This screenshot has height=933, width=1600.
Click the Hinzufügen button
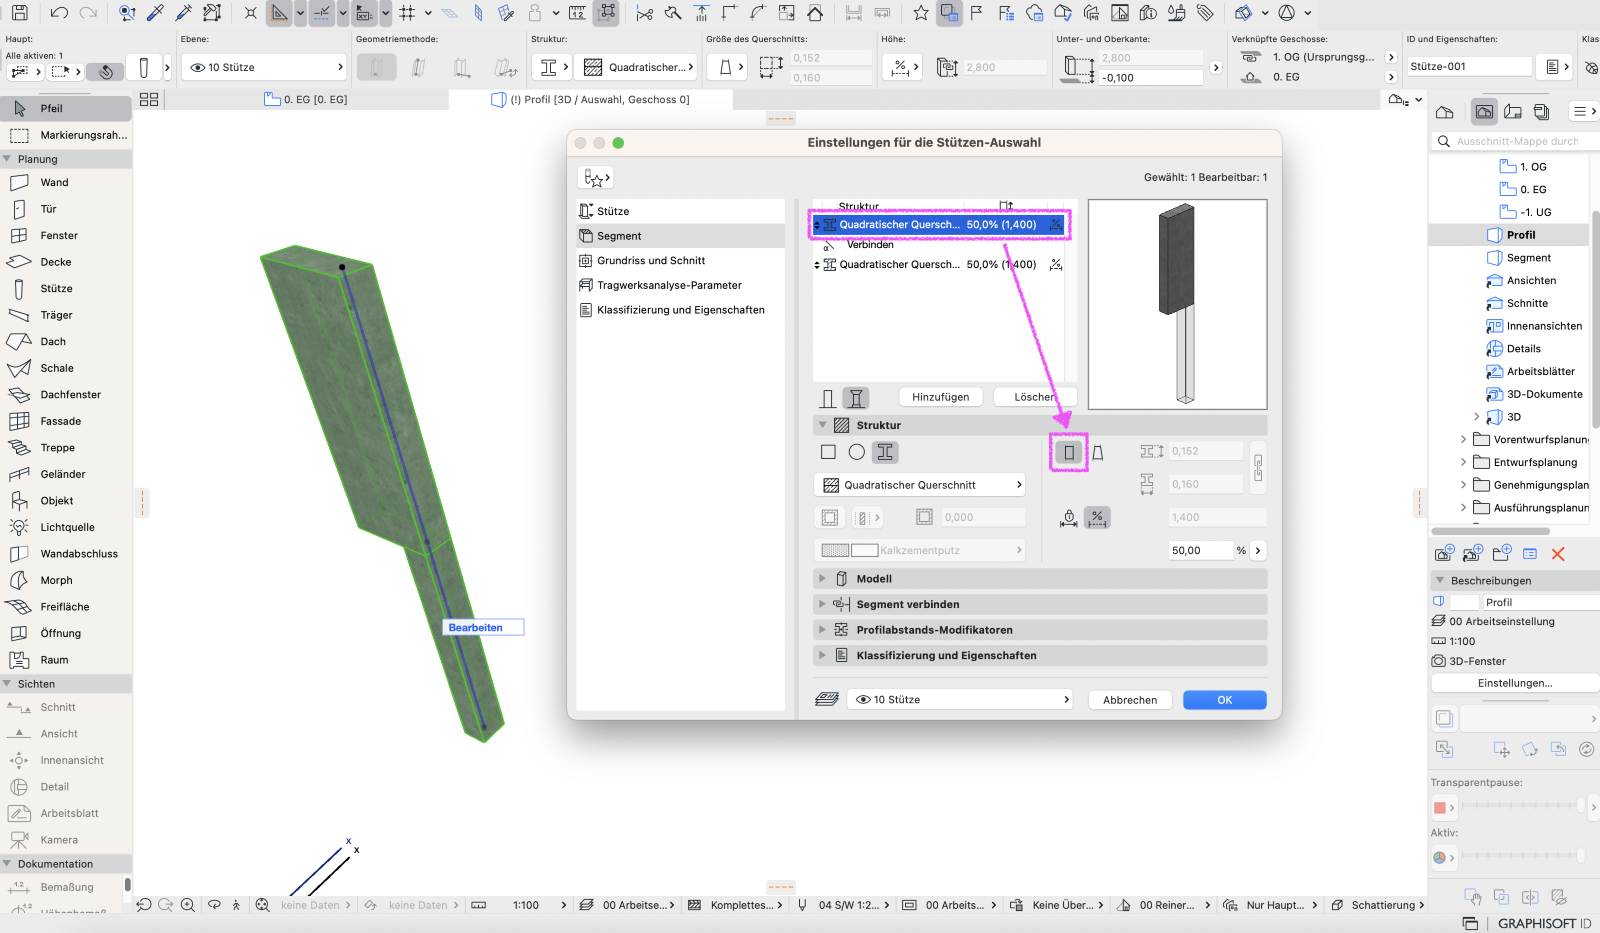pyautogui.click(x=941, y=397)
